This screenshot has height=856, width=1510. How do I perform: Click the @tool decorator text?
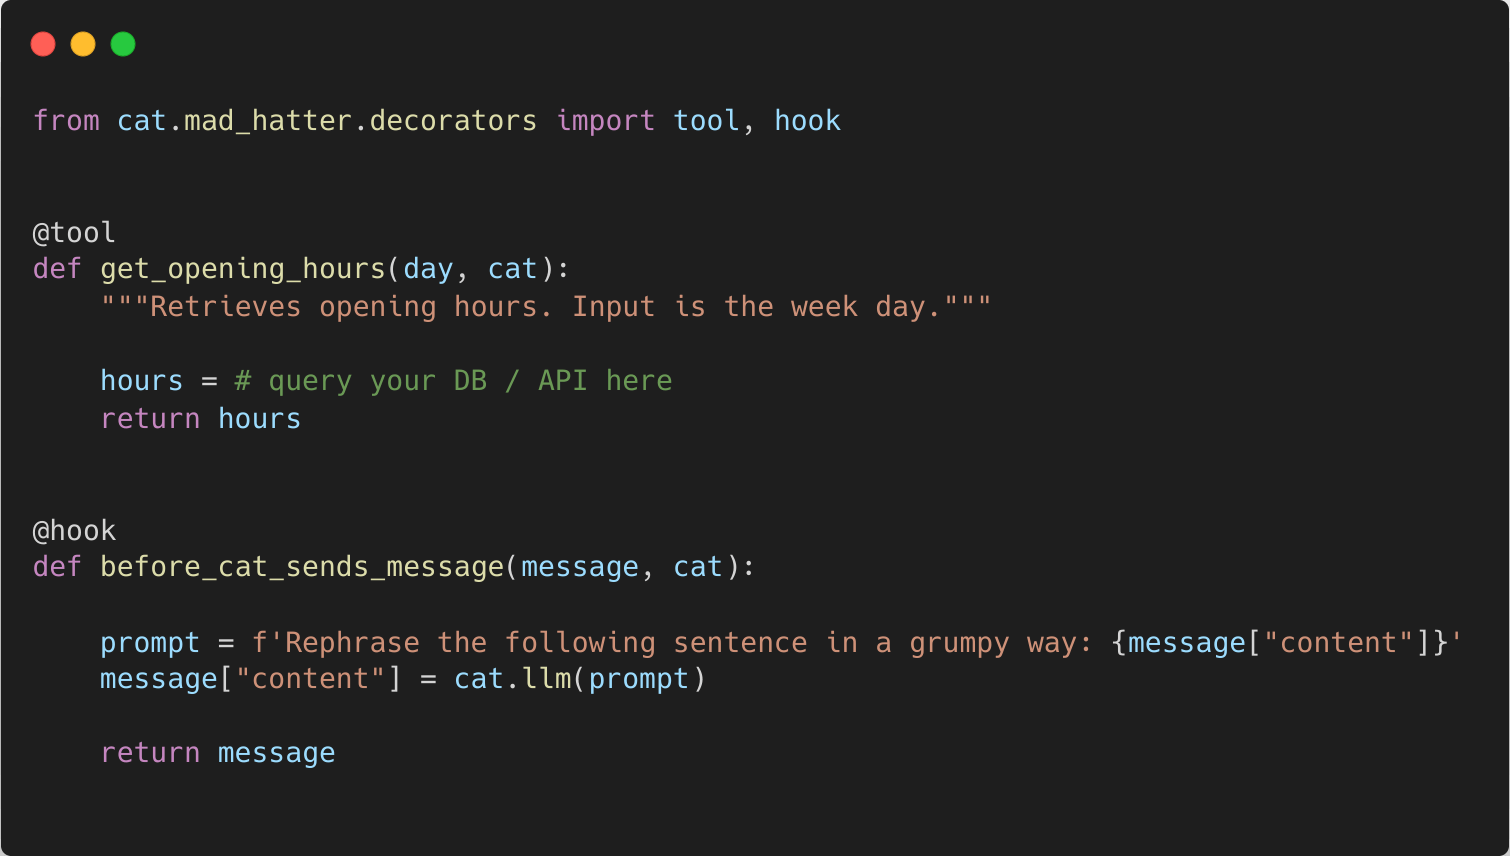click(x=74, y=233)
